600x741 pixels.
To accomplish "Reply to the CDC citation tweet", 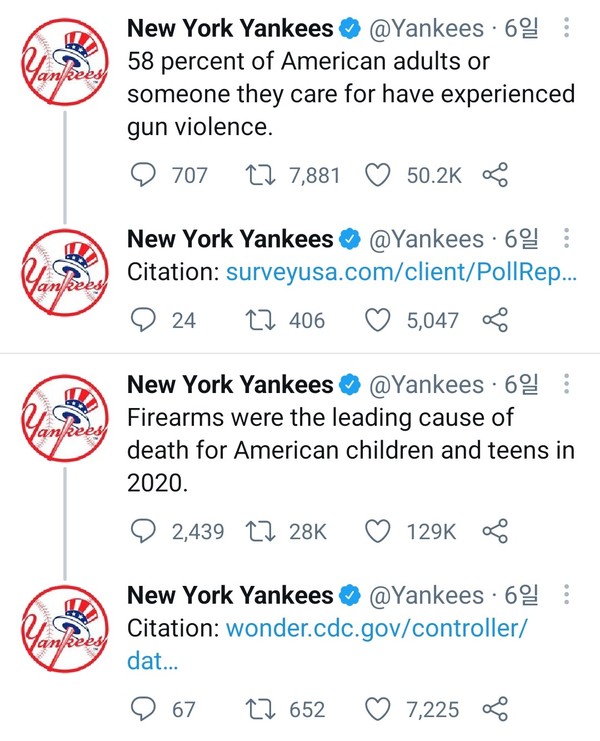I will click(145, 709).
